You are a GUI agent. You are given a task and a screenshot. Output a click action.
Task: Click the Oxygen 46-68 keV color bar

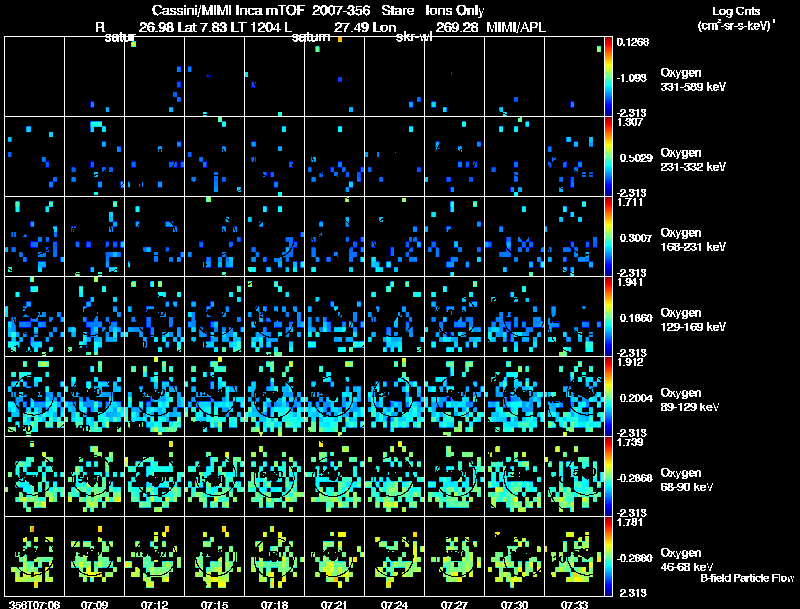pos(609,557)
